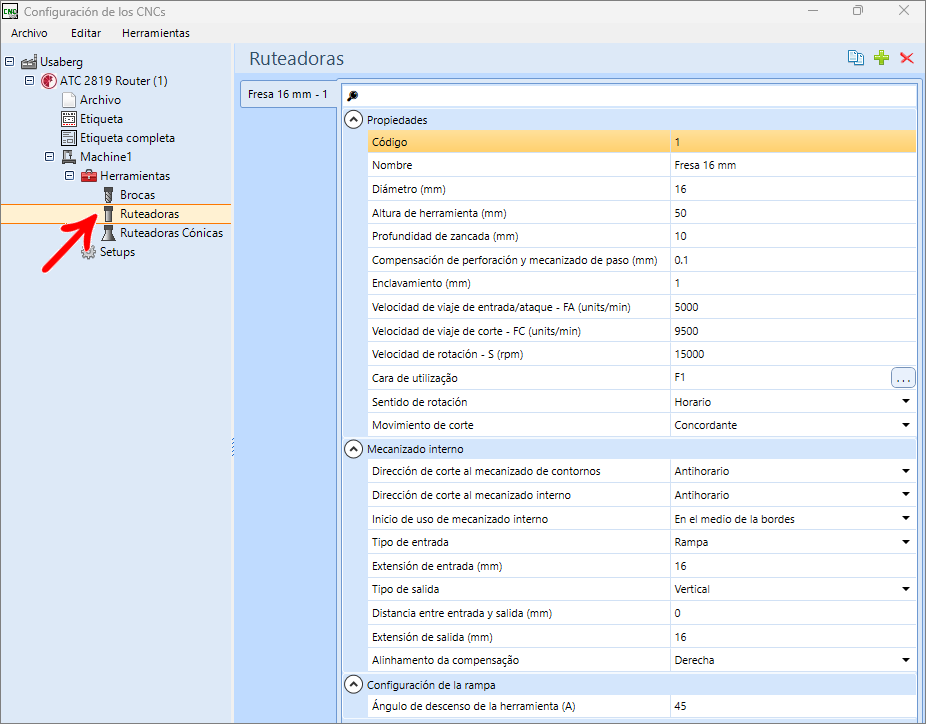
Task: Select Archivo node under ATC router
Action: click(100, 100)
